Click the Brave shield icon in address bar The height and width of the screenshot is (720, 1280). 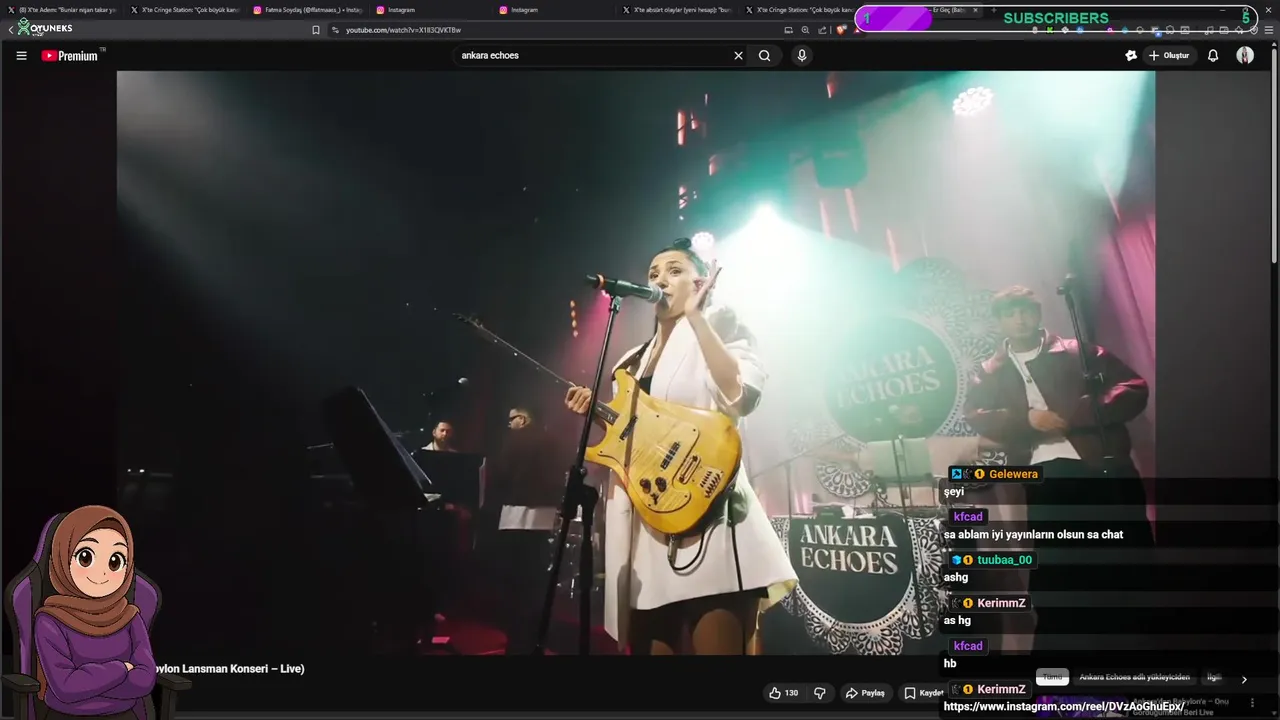click(x=842, y=30)
